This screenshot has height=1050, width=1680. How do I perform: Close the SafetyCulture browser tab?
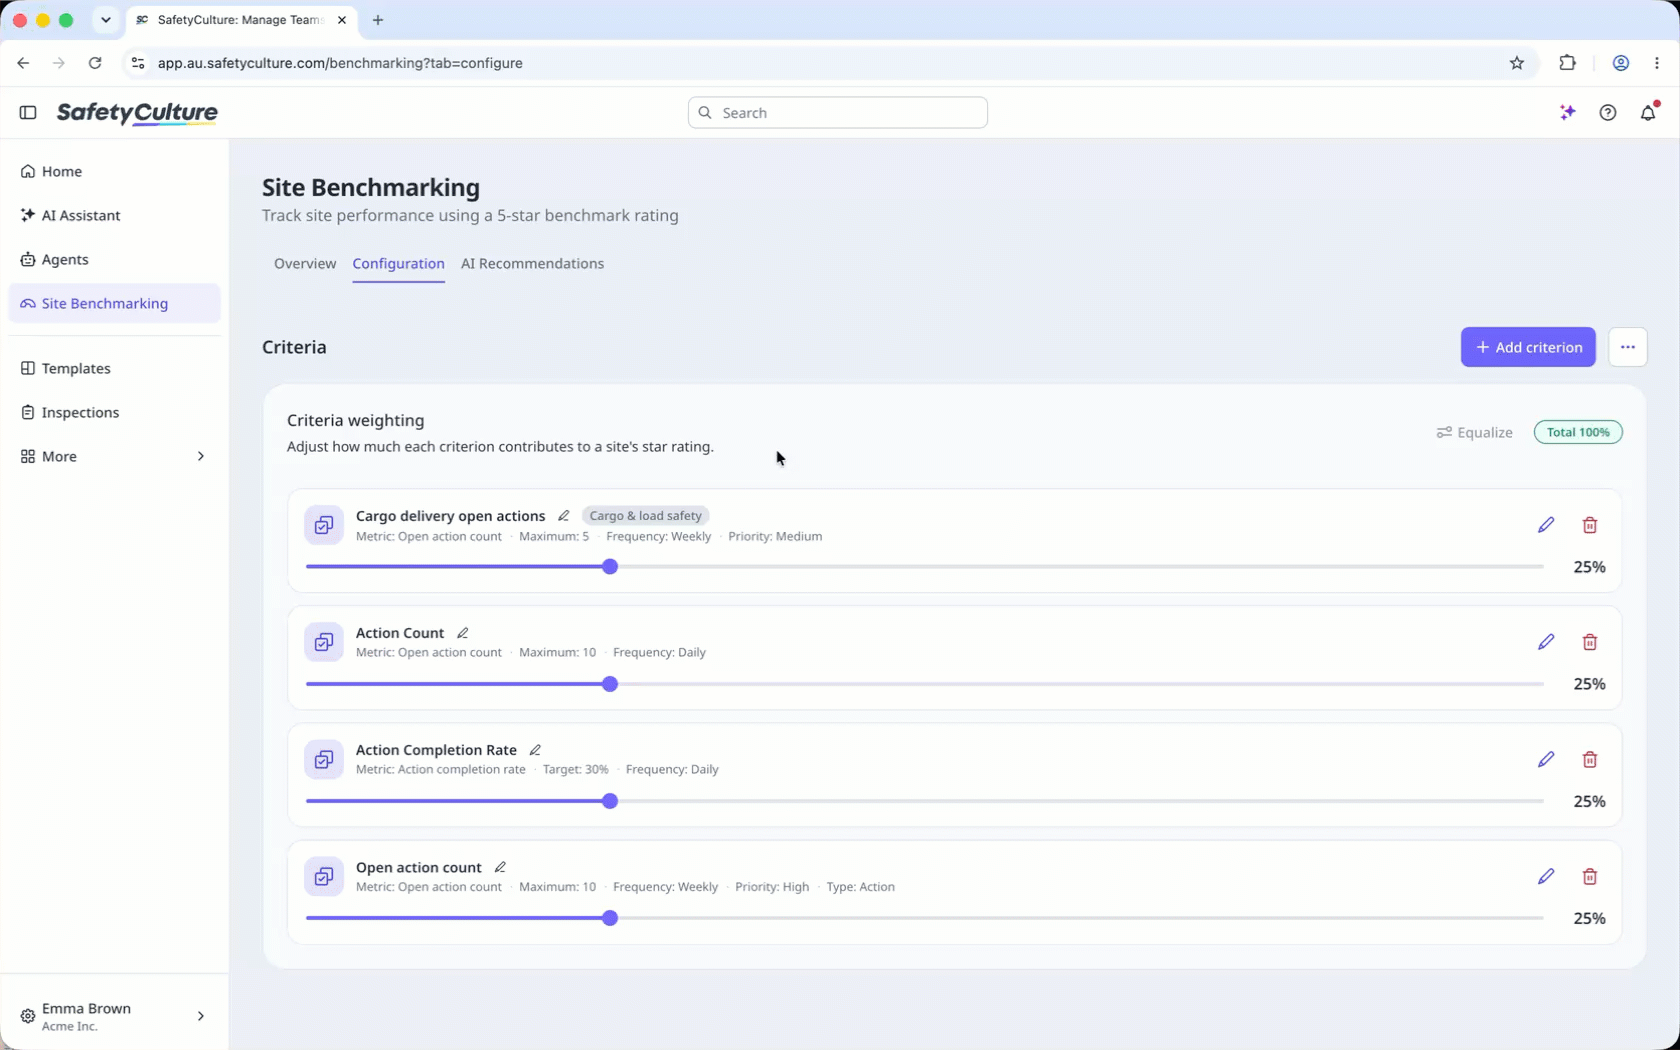342,20
